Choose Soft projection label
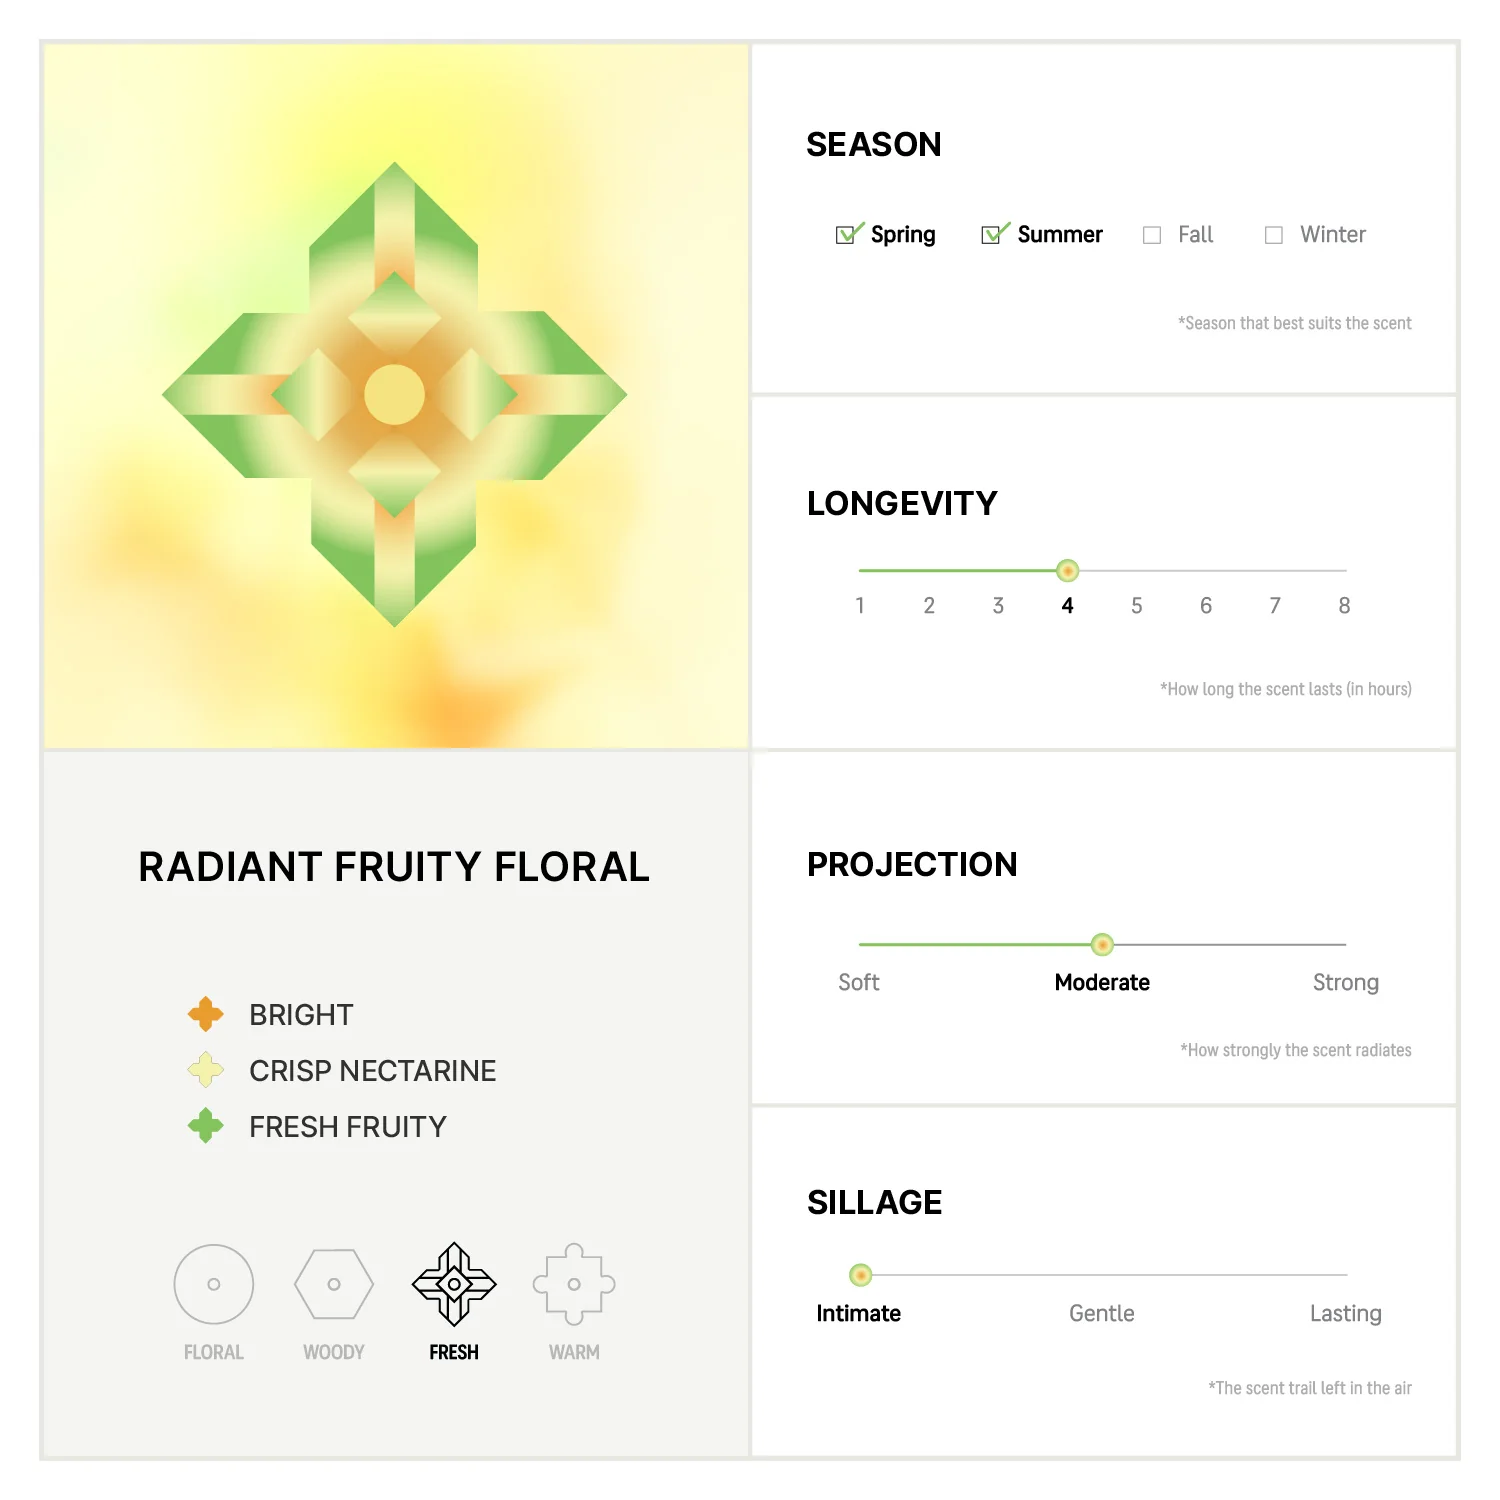 pos(859,983)
